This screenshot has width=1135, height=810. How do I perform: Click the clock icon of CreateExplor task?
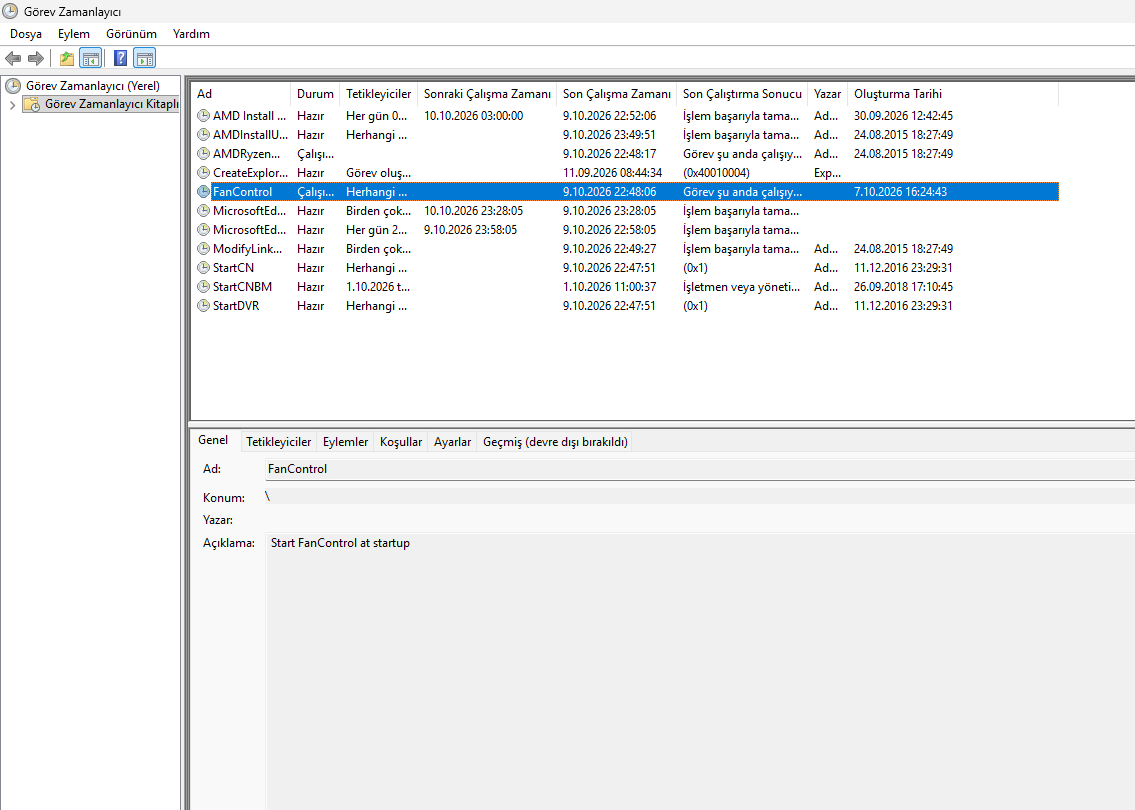tap(203, 173)
